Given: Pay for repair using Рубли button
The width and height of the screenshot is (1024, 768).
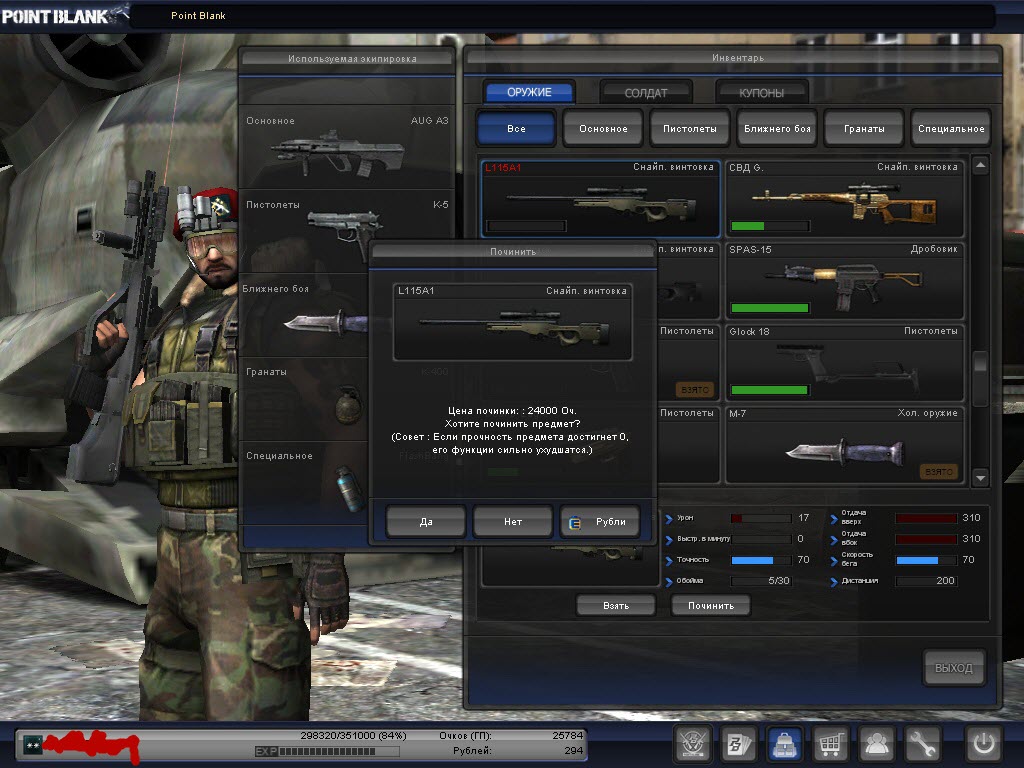Looking at the screenshot, I should pyautogui.click(x=600, y=521).
